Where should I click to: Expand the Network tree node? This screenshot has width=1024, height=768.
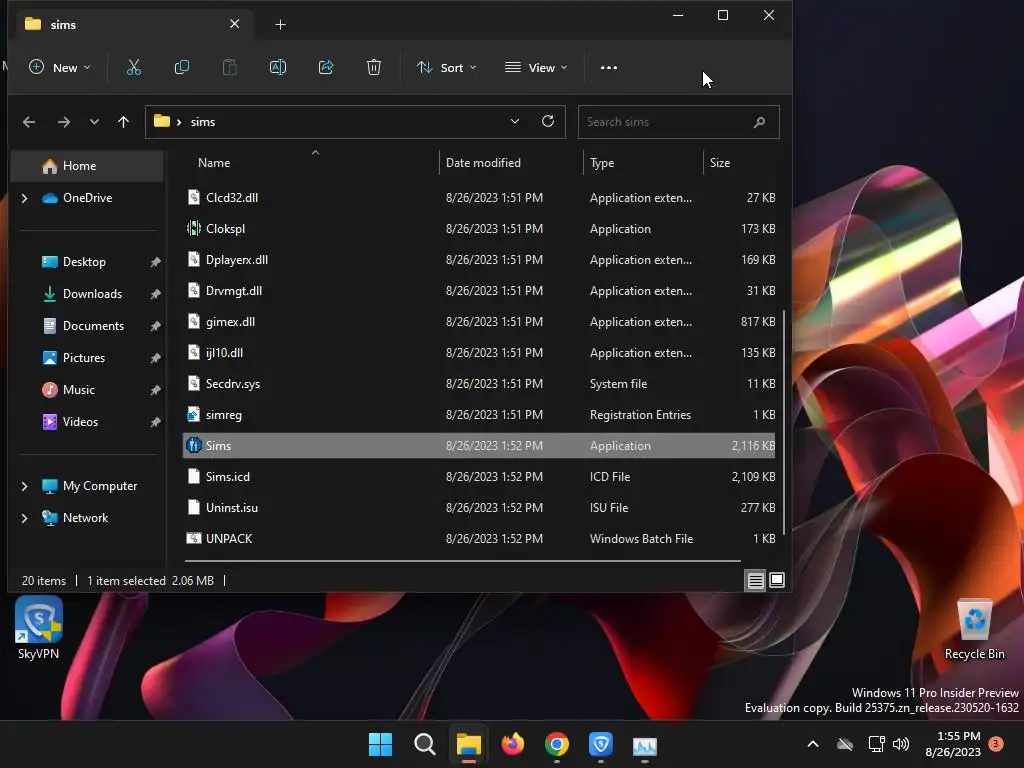point(25,518)
